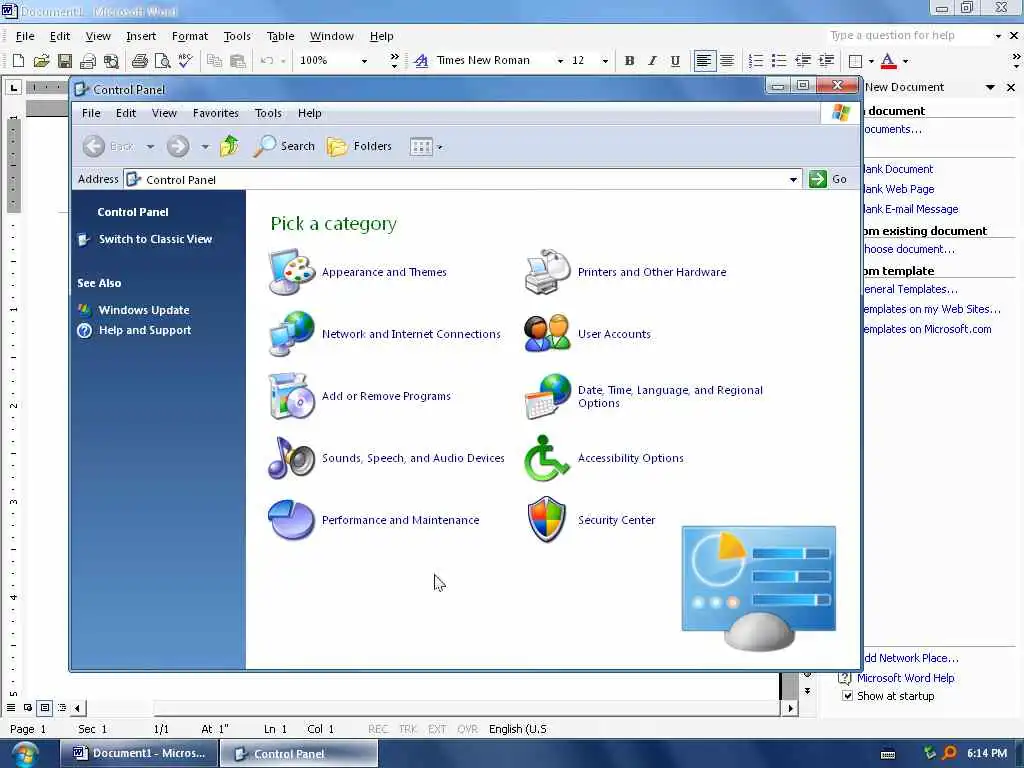
Task: Switch to Outline View in Word
Action: tap(61, 707)
